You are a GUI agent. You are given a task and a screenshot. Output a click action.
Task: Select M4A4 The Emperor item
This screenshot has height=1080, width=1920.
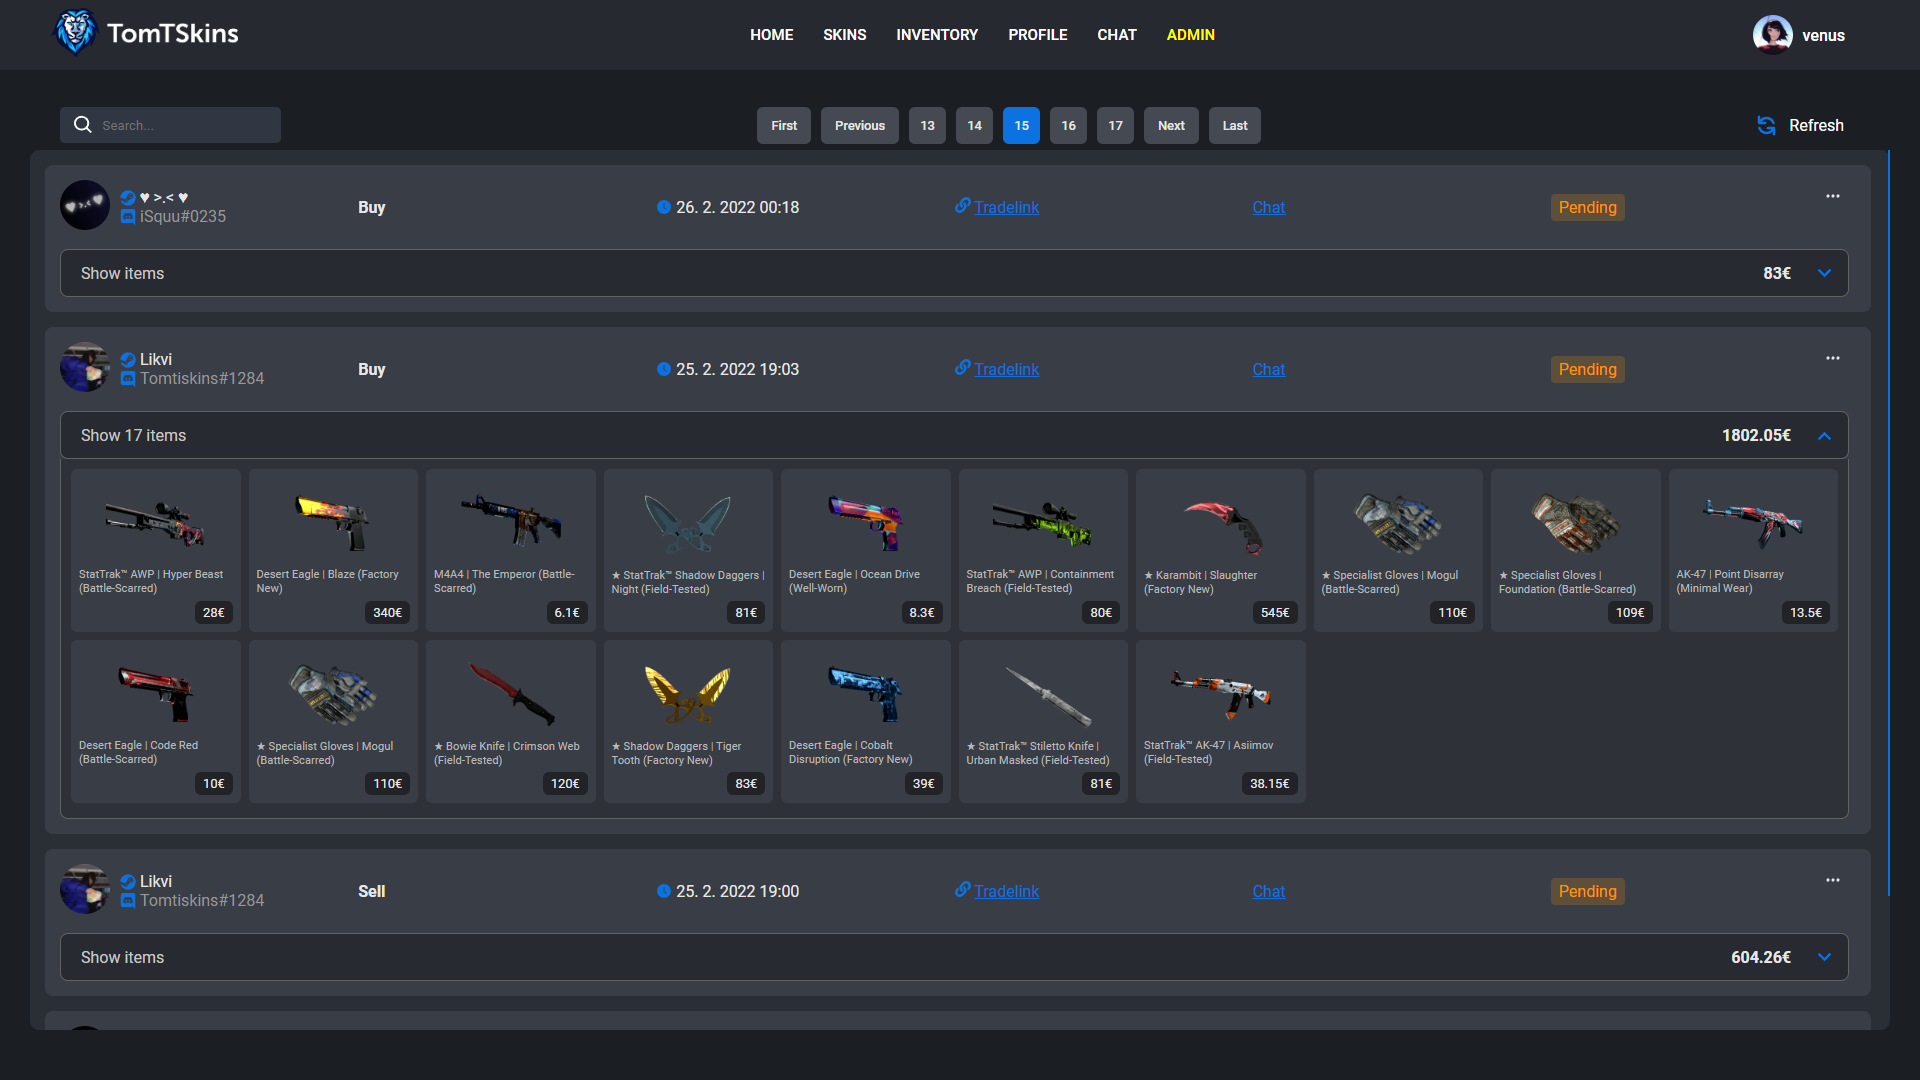pyautogui.click(x=511, y=550)
